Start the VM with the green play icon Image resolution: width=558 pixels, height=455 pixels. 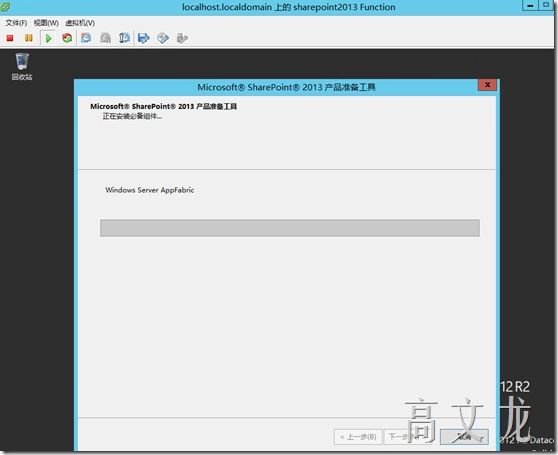[x=49, y=38]
